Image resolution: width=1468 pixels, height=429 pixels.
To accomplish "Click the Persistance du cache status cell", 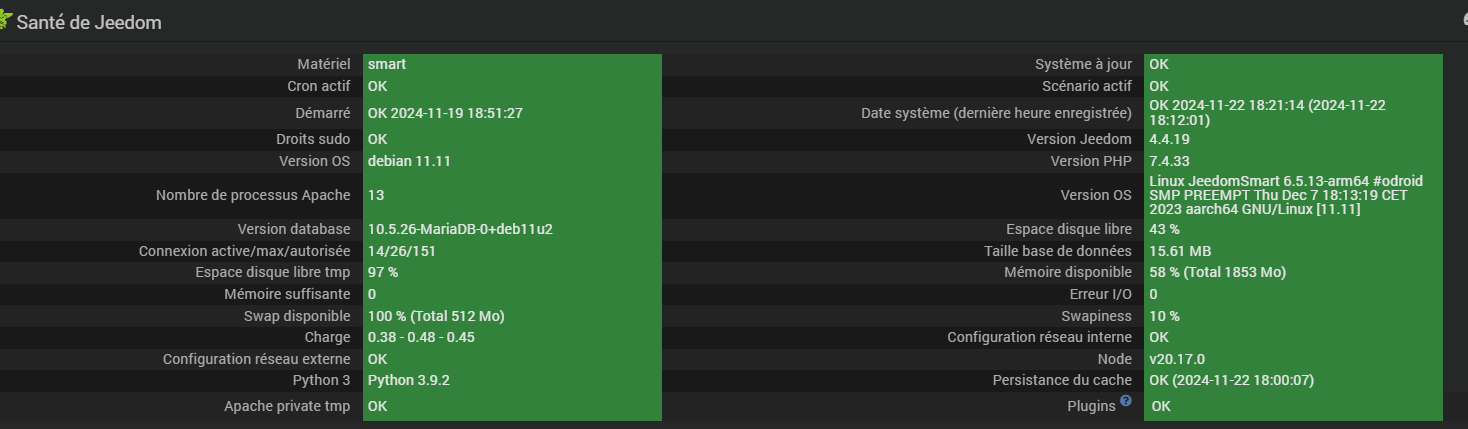I will click(x=1229, y=380).
